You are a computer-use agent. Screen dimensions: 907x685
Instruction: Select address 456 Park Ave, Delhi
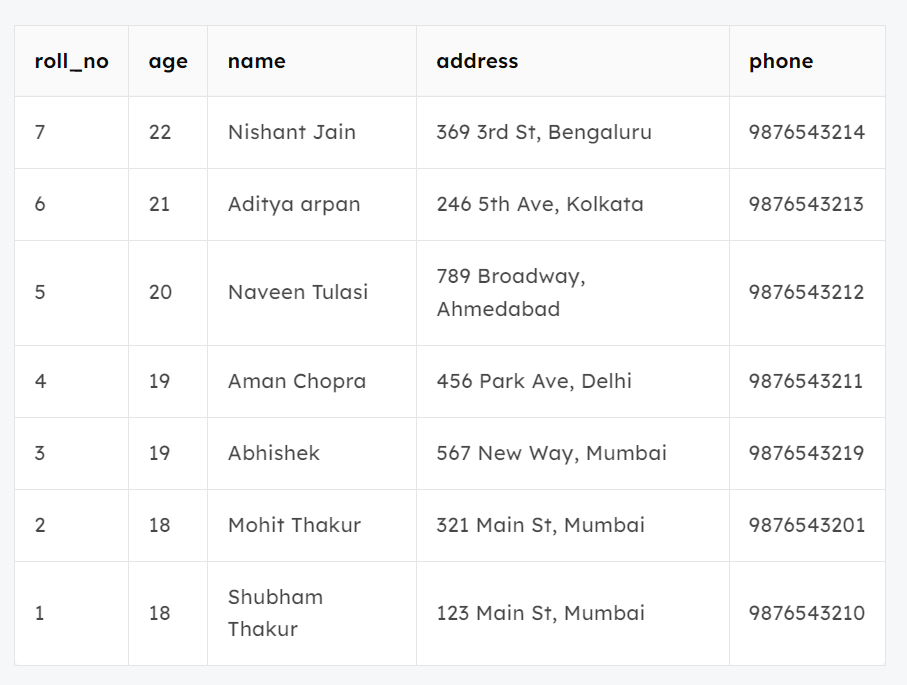tap(534, 381)
